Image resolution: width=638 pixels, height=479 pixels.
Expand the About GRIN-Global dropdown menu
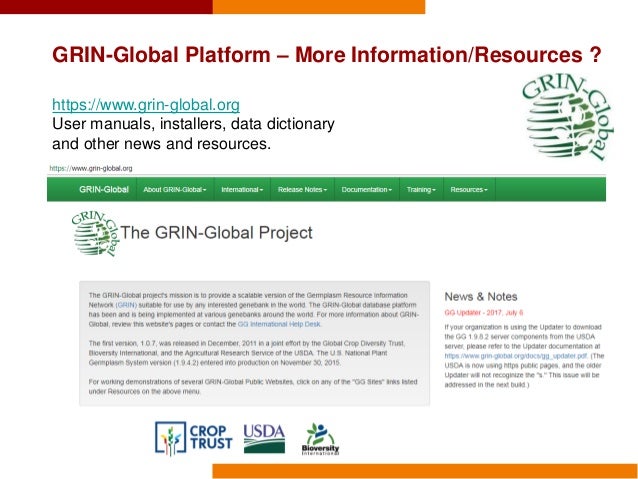coord(175,189)
